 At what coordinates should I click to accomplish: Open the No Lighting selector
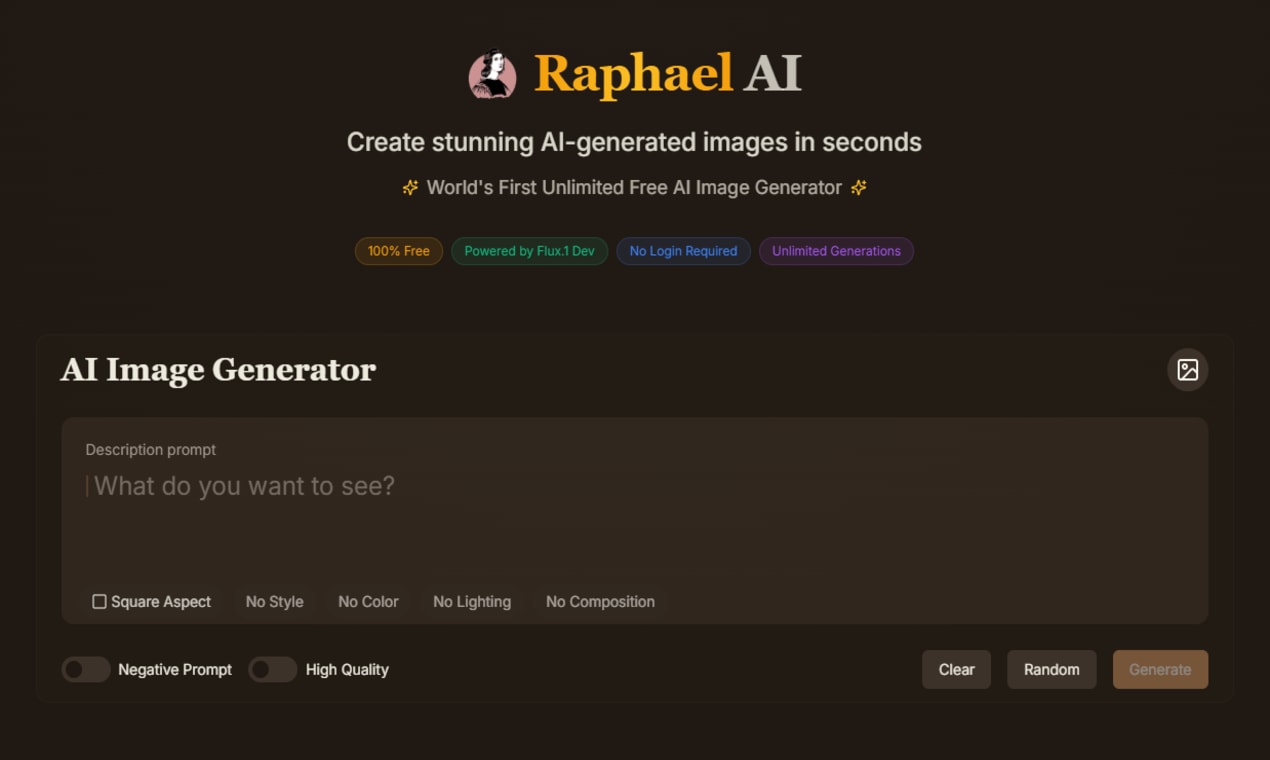coord(472,602)
